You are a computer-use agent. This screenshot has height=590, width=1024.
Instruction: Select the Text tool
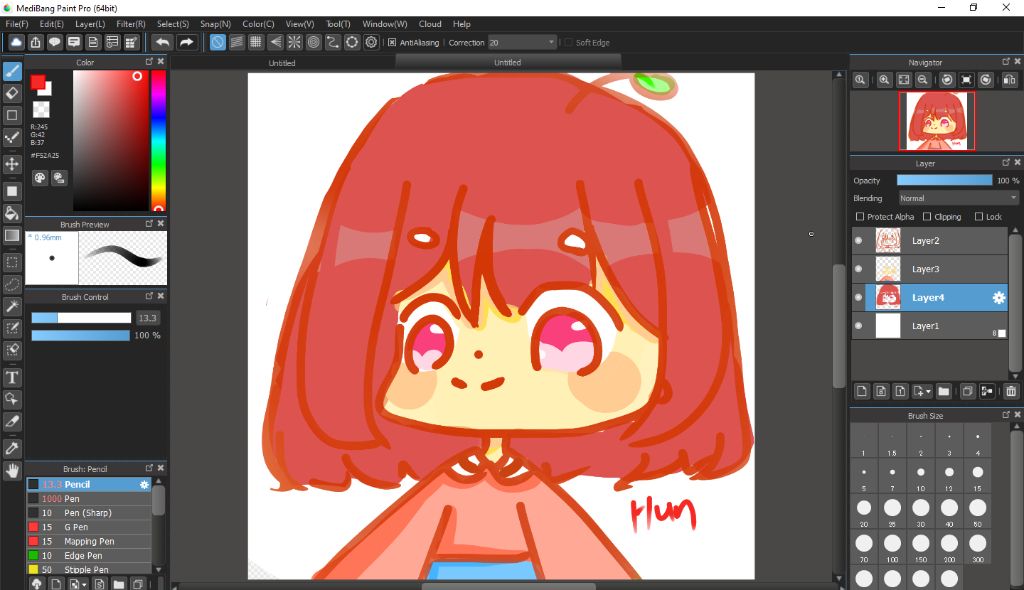pyautogui.click(x=12, y=377)
